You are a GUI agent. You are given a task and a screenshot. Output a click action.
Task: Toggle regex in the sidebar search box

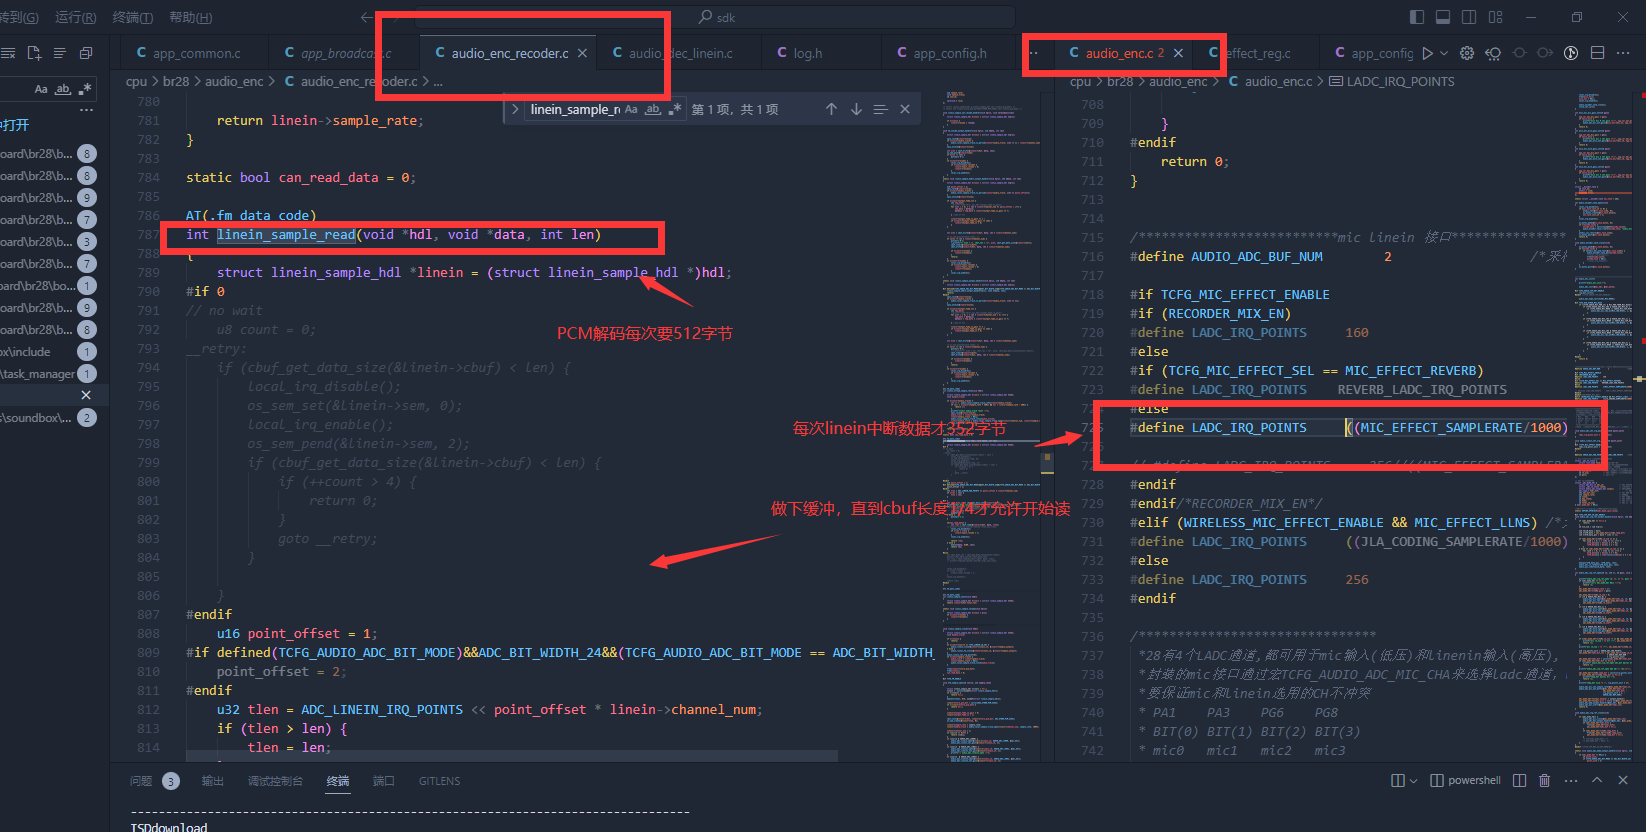[x=85, y=89]
